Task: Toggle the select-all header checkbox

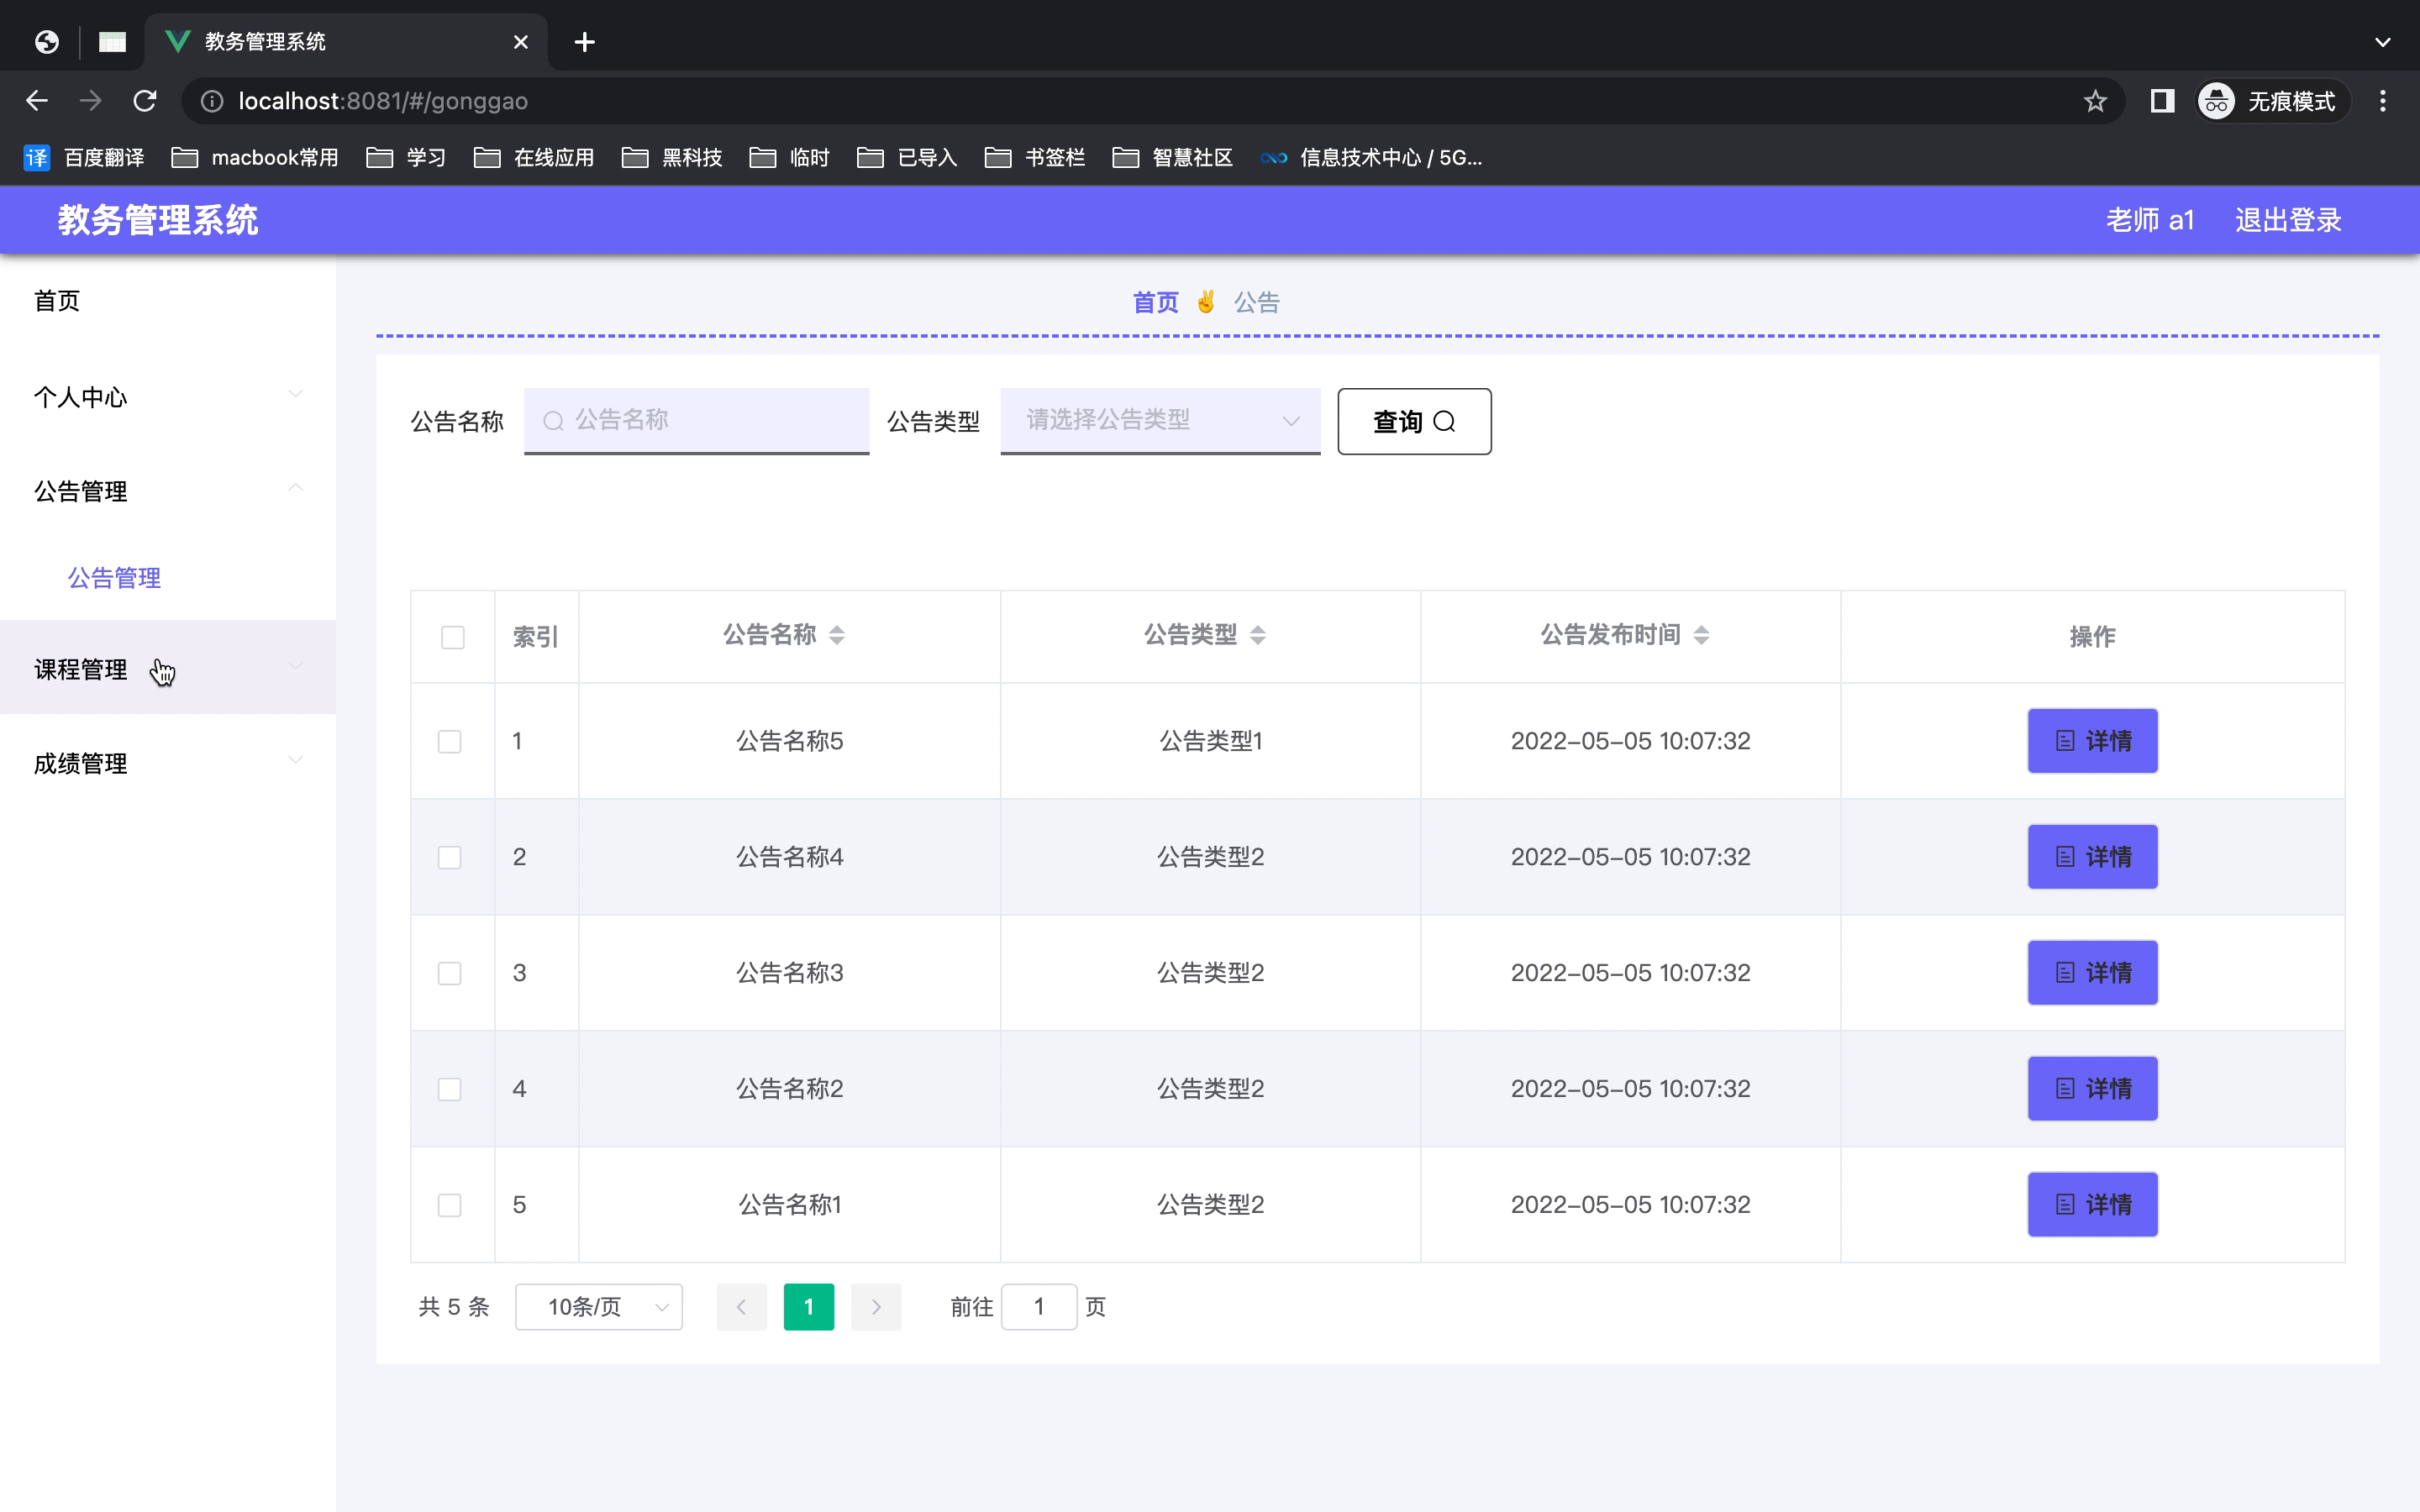Action: (x=453, y=637)
